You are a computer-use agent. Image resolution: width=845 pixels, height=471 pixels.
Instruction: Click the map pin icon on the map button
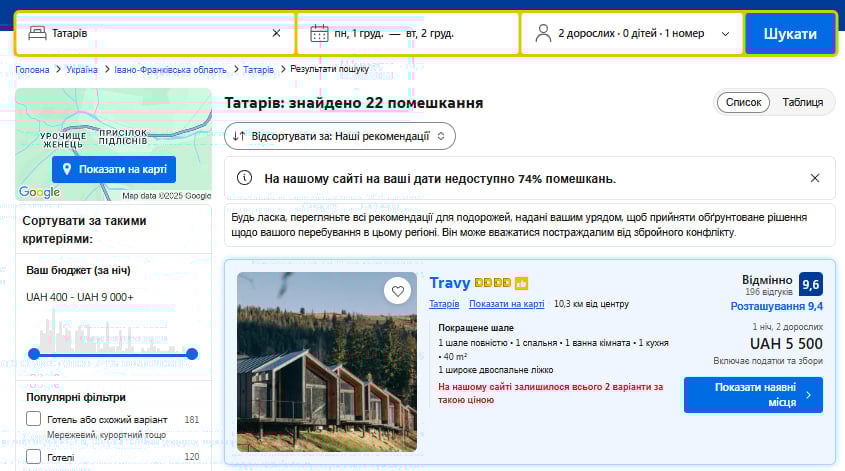(67, 169)
